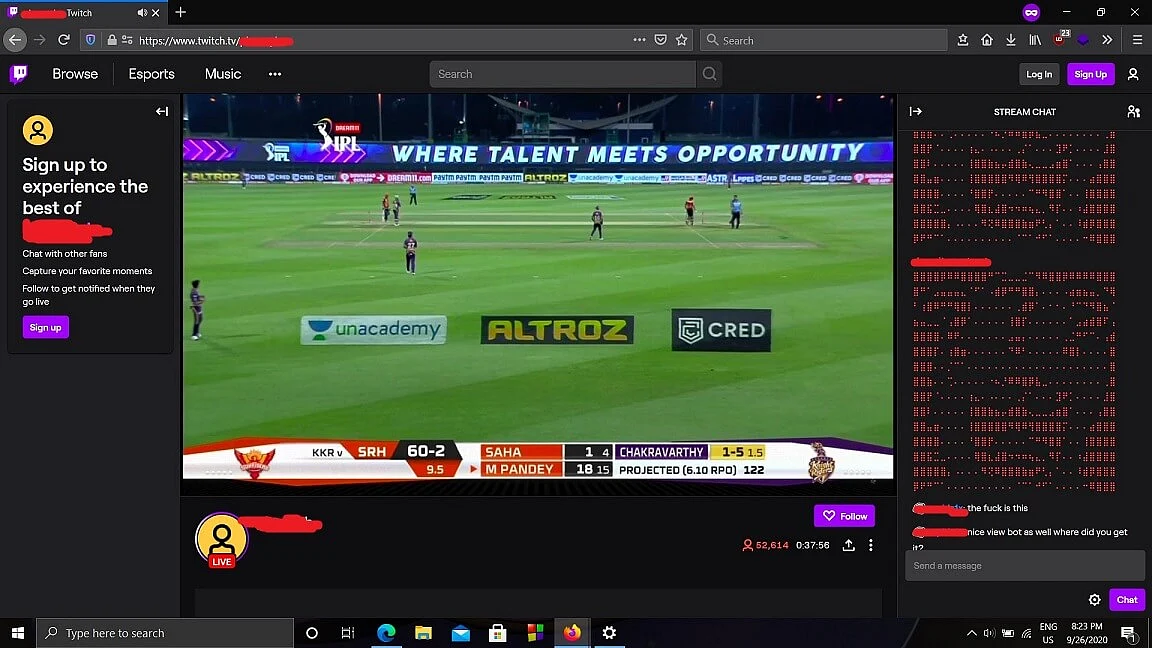This screenshot has height=648, width=1152.
Task: Open the Esports tab
Action: point(151,74)
